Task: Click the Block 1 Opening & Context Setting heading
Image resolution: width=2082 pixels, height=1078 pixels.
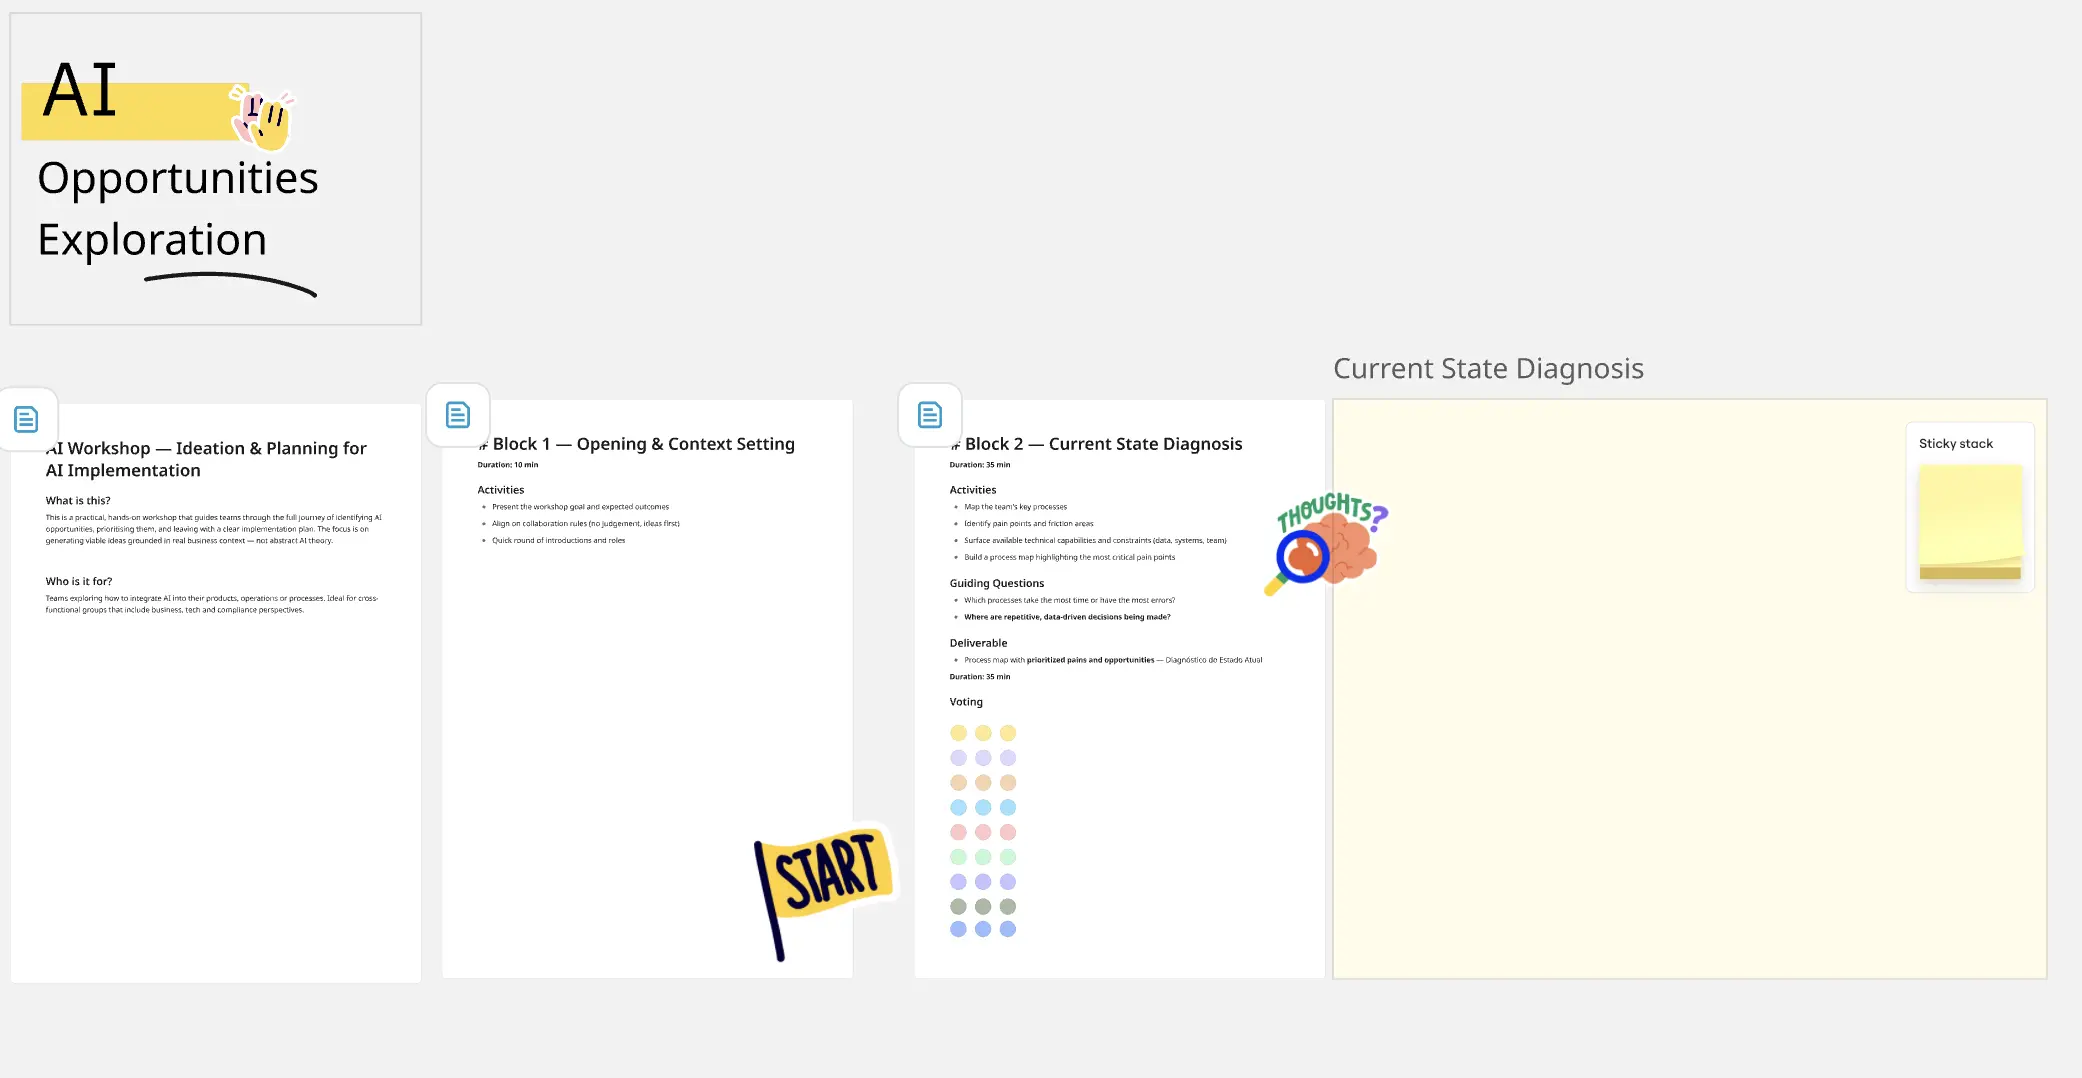Action: coord(643,444)
